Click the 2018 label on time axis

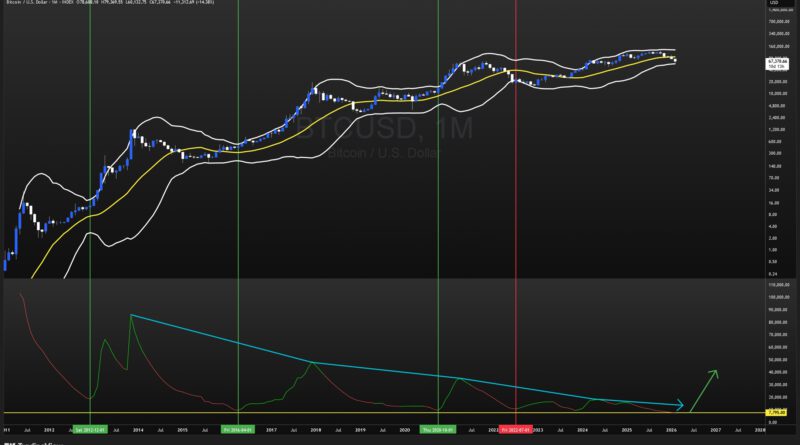(x=315, y=428)
